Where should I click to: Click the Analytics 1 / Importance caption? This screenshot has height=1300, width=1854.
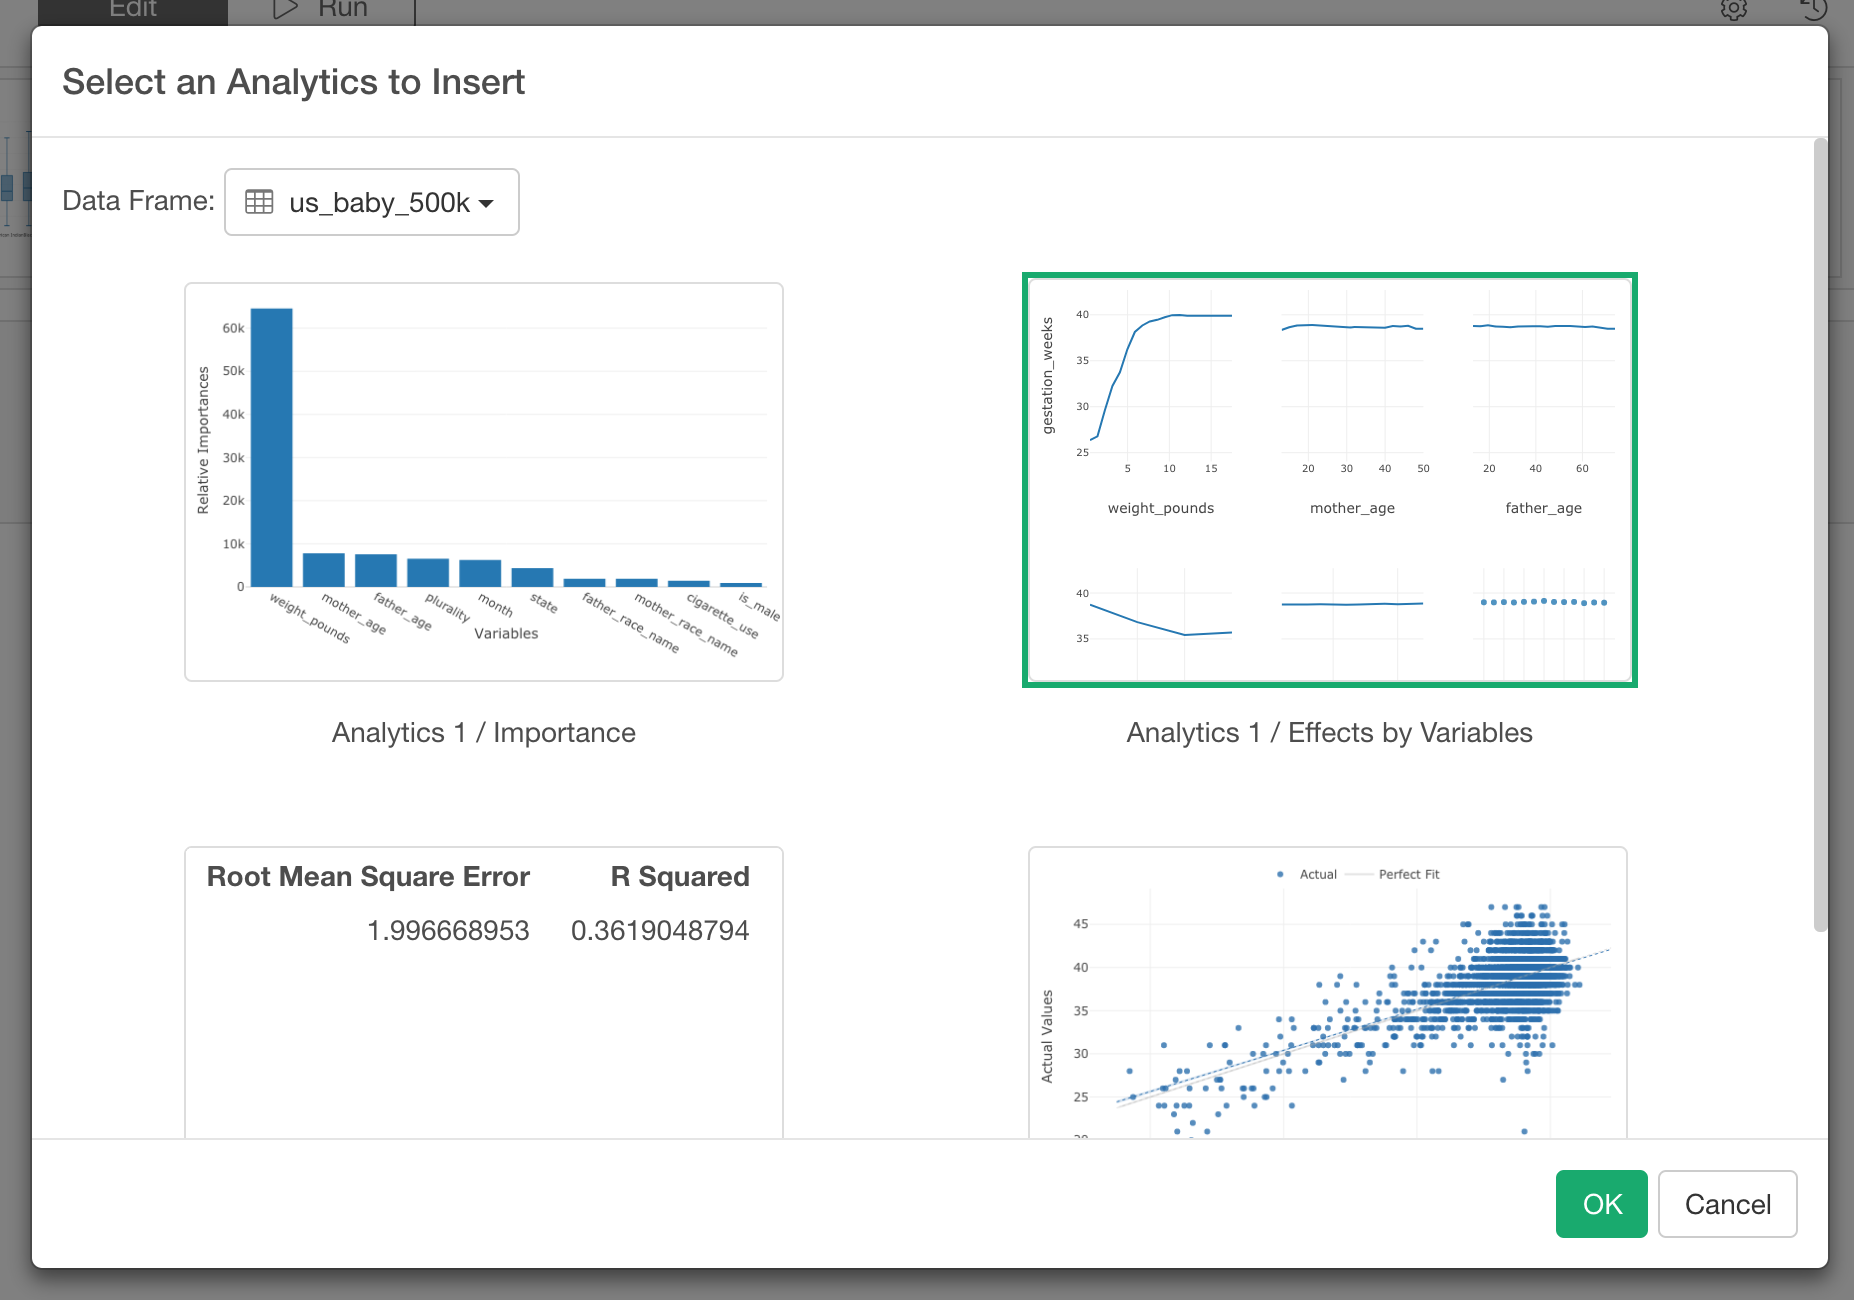point(484,733)
